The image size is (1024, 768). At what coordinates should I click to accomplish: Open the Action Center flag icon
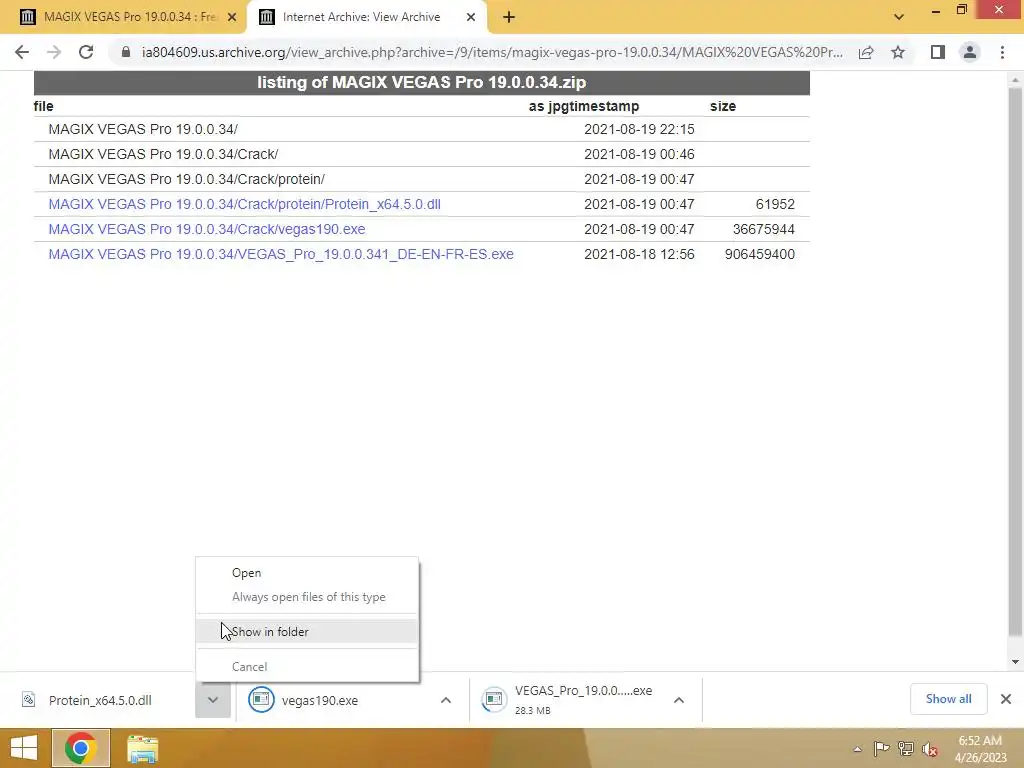click(x=881, y=748)
